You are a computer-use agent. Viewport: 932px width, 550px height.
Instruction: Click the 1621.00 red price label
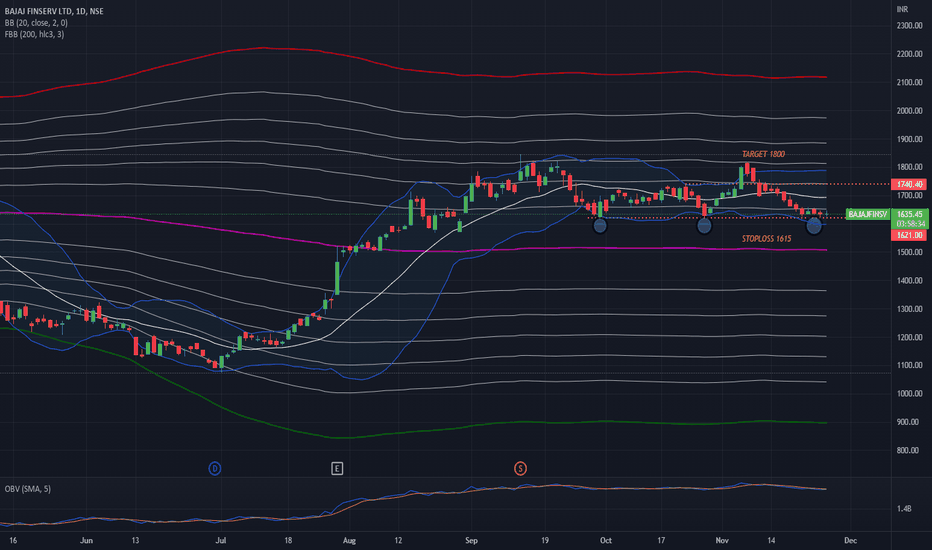point(909,235)
